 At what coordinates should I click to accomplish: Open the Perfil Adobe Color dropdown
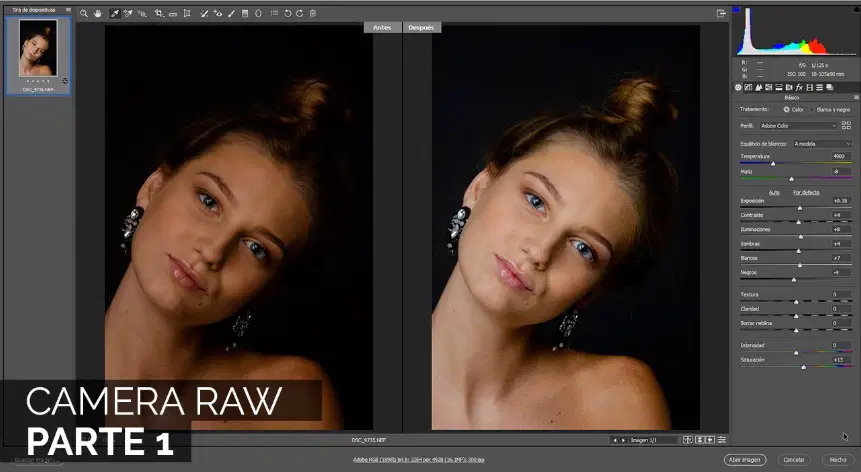[x=798, y=126]
